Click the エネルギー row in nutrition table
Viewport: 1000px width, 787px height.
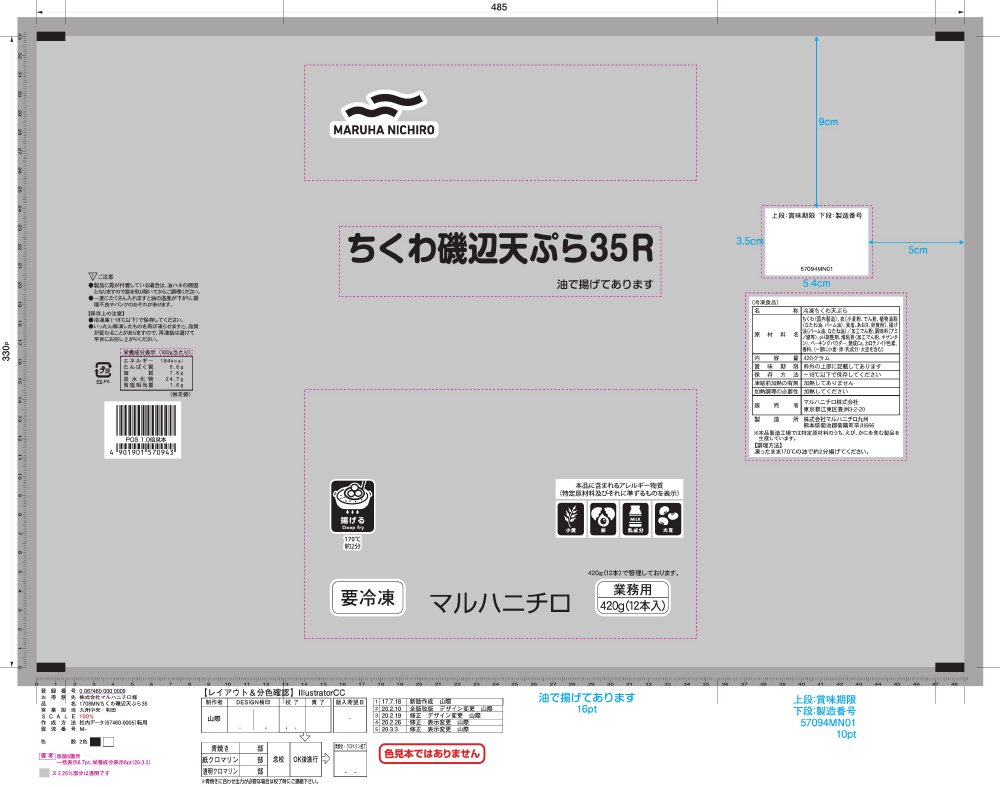pyautogui.click(x=154, y=360)
